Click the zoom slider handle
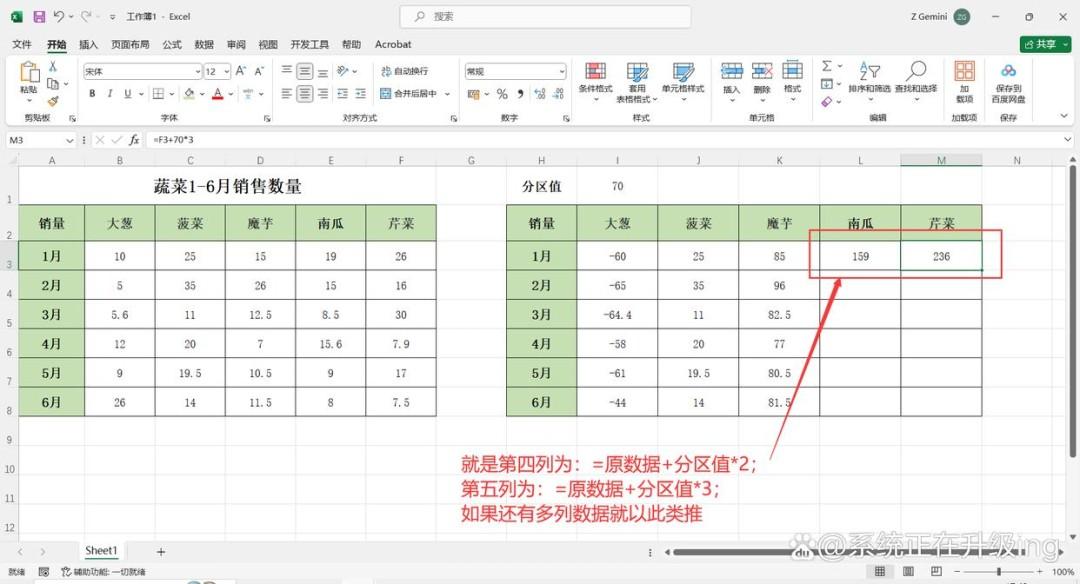This screenshot has width=1080, height=584. 999,572
